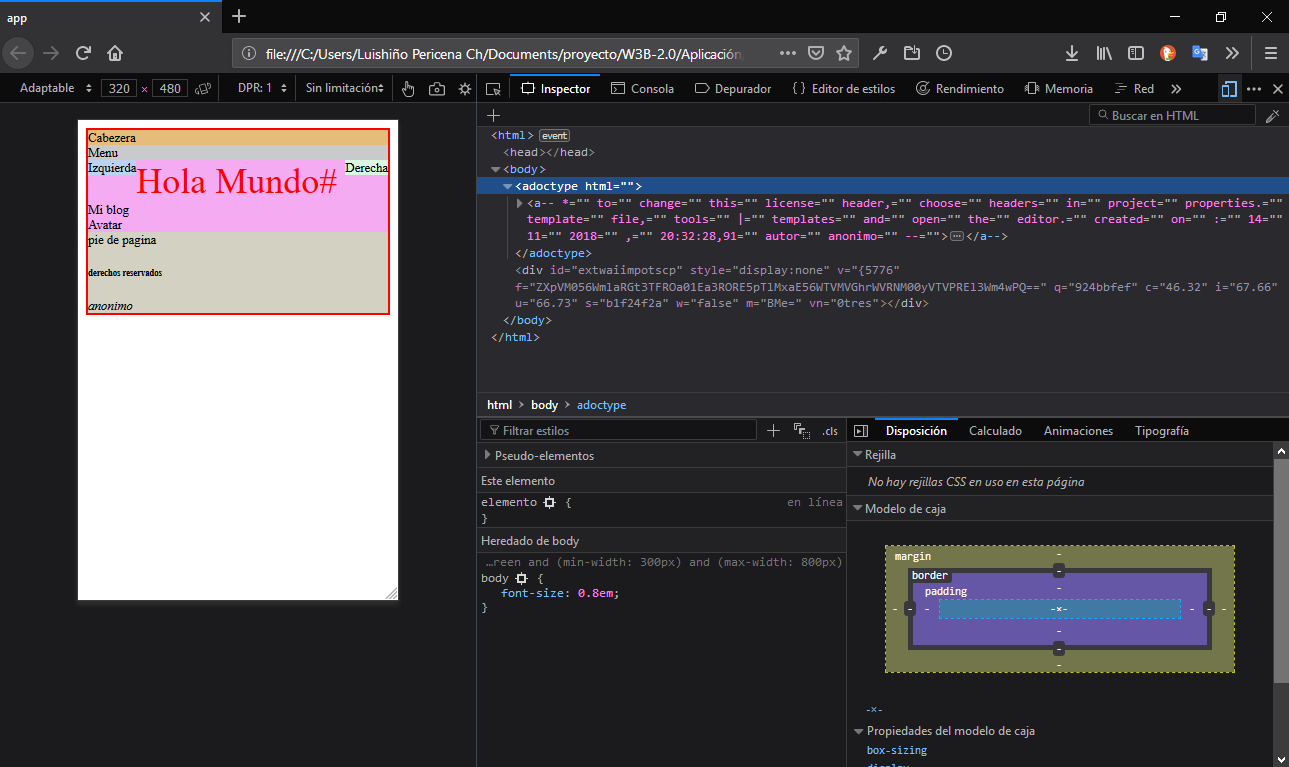Take a screenshot with the camera icon
Screen dimensions: 1289x767
point(436,88)
